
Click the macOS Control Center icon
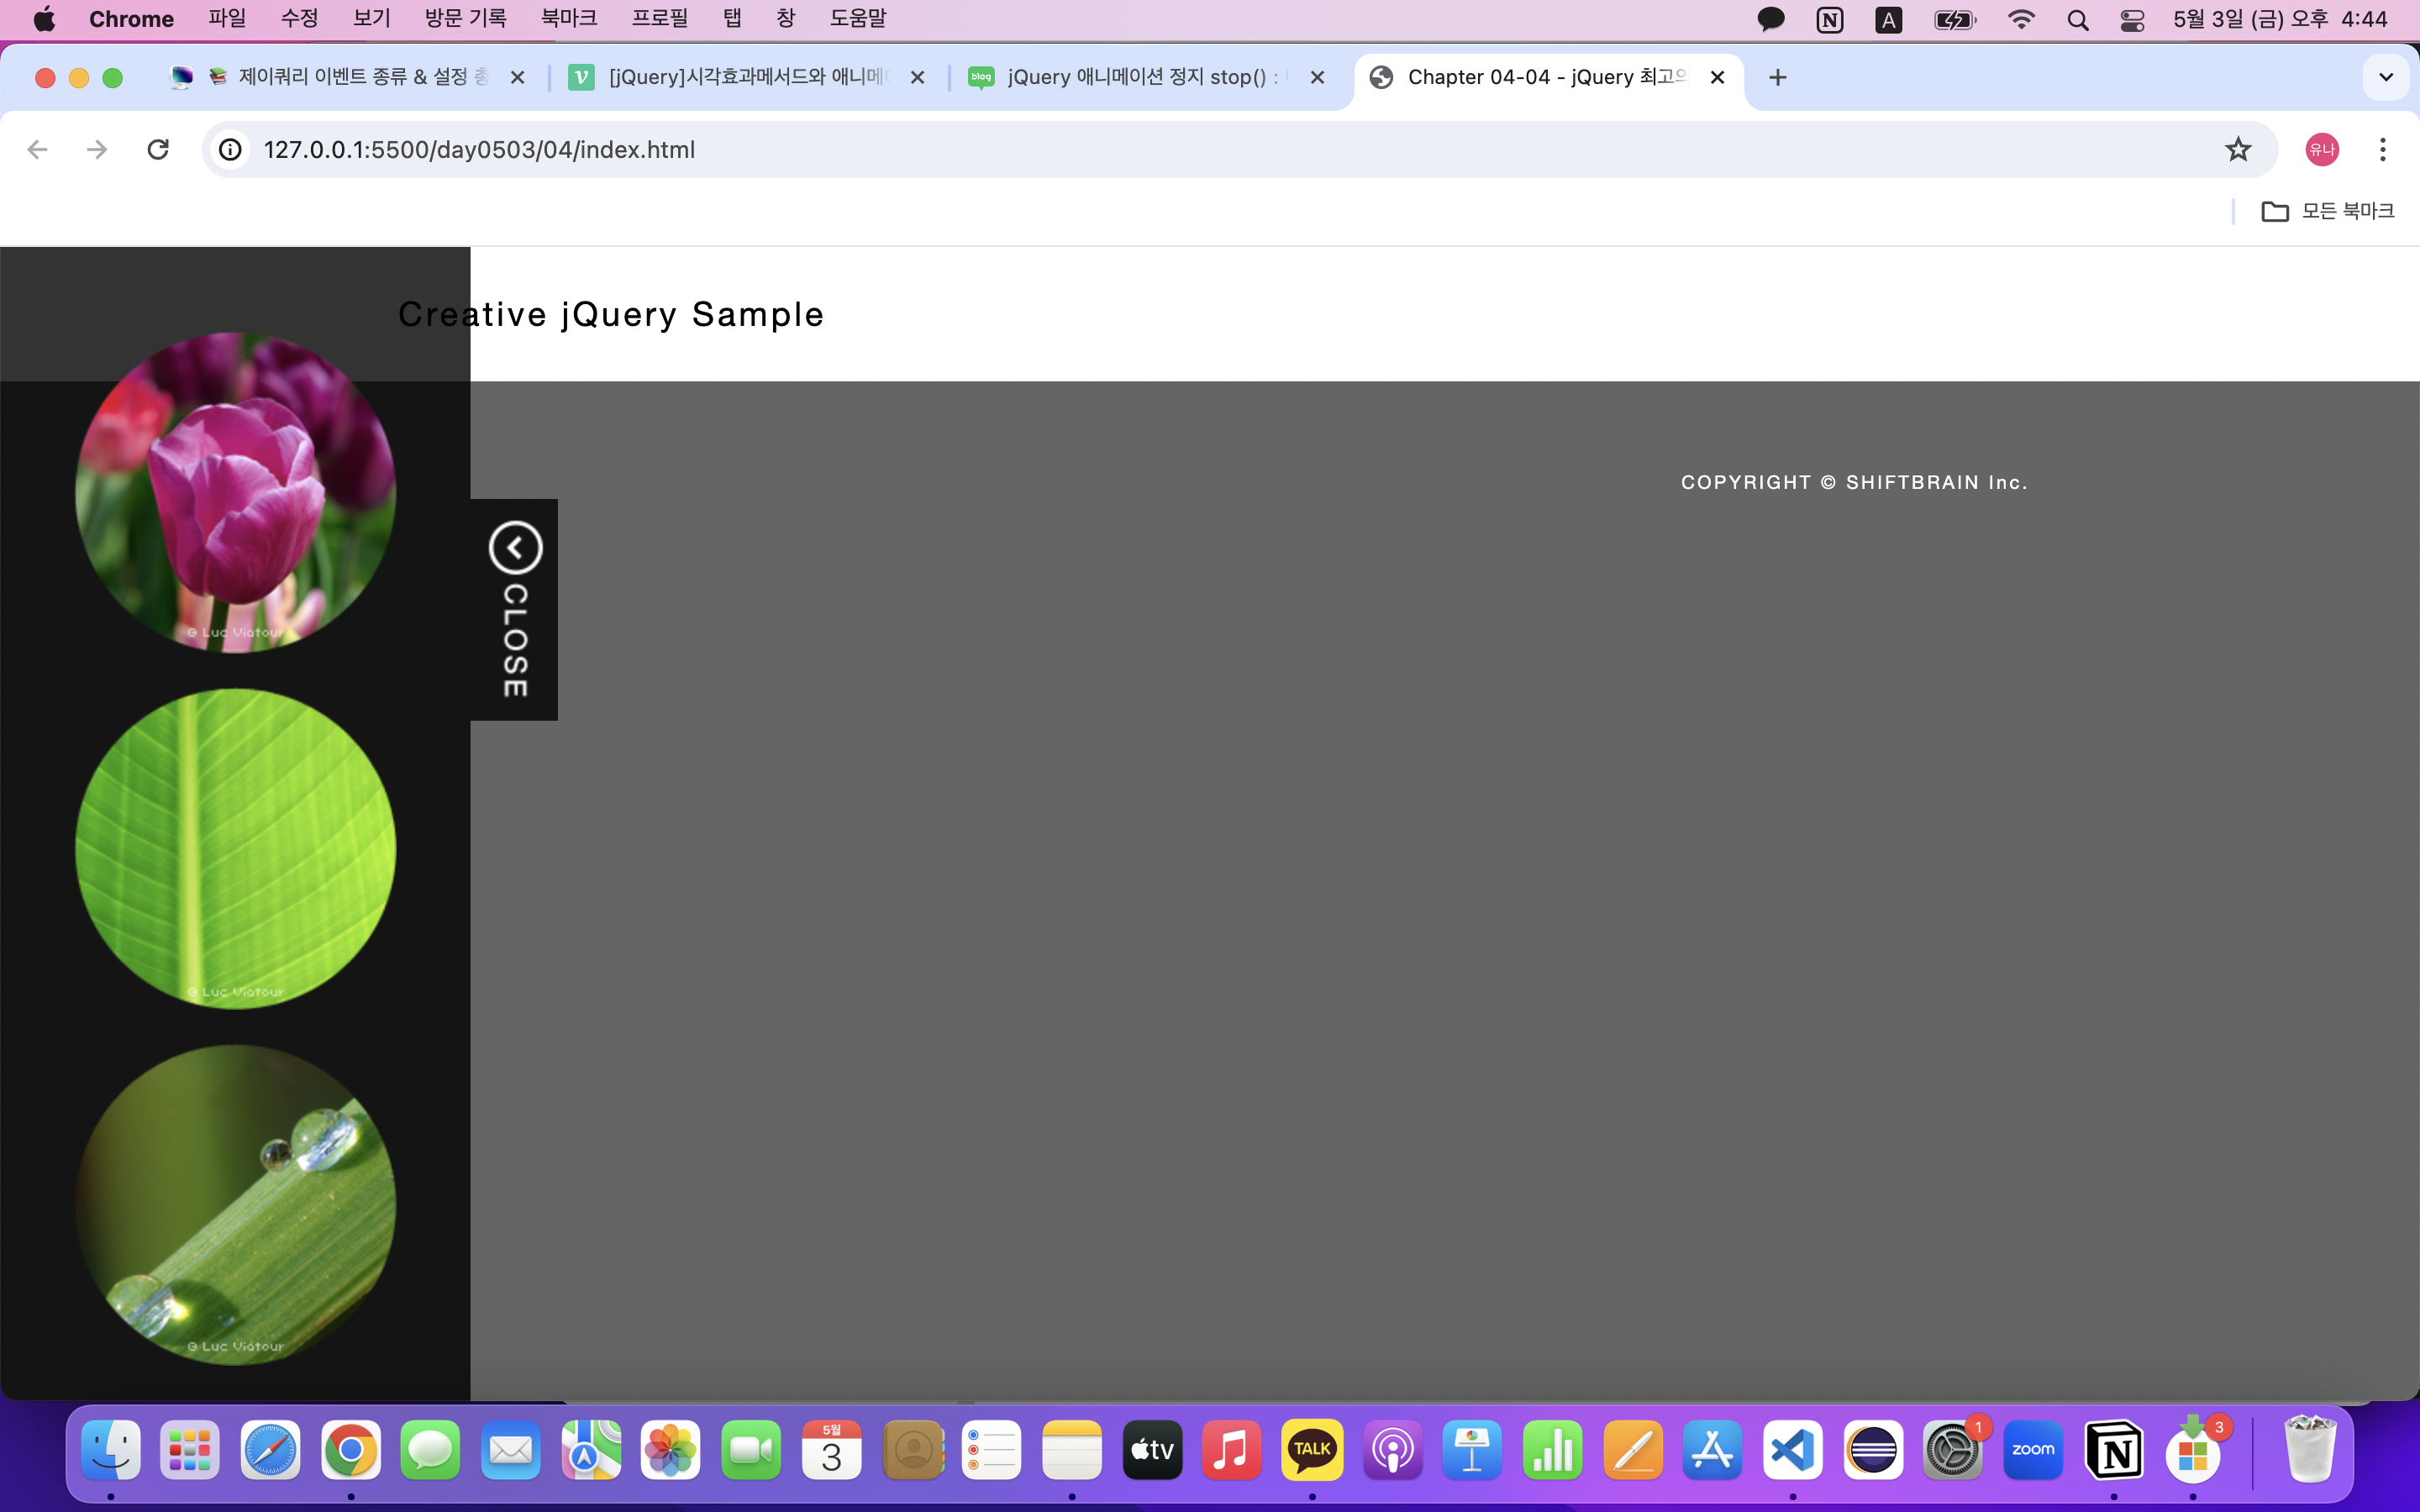pos(2131,20)
